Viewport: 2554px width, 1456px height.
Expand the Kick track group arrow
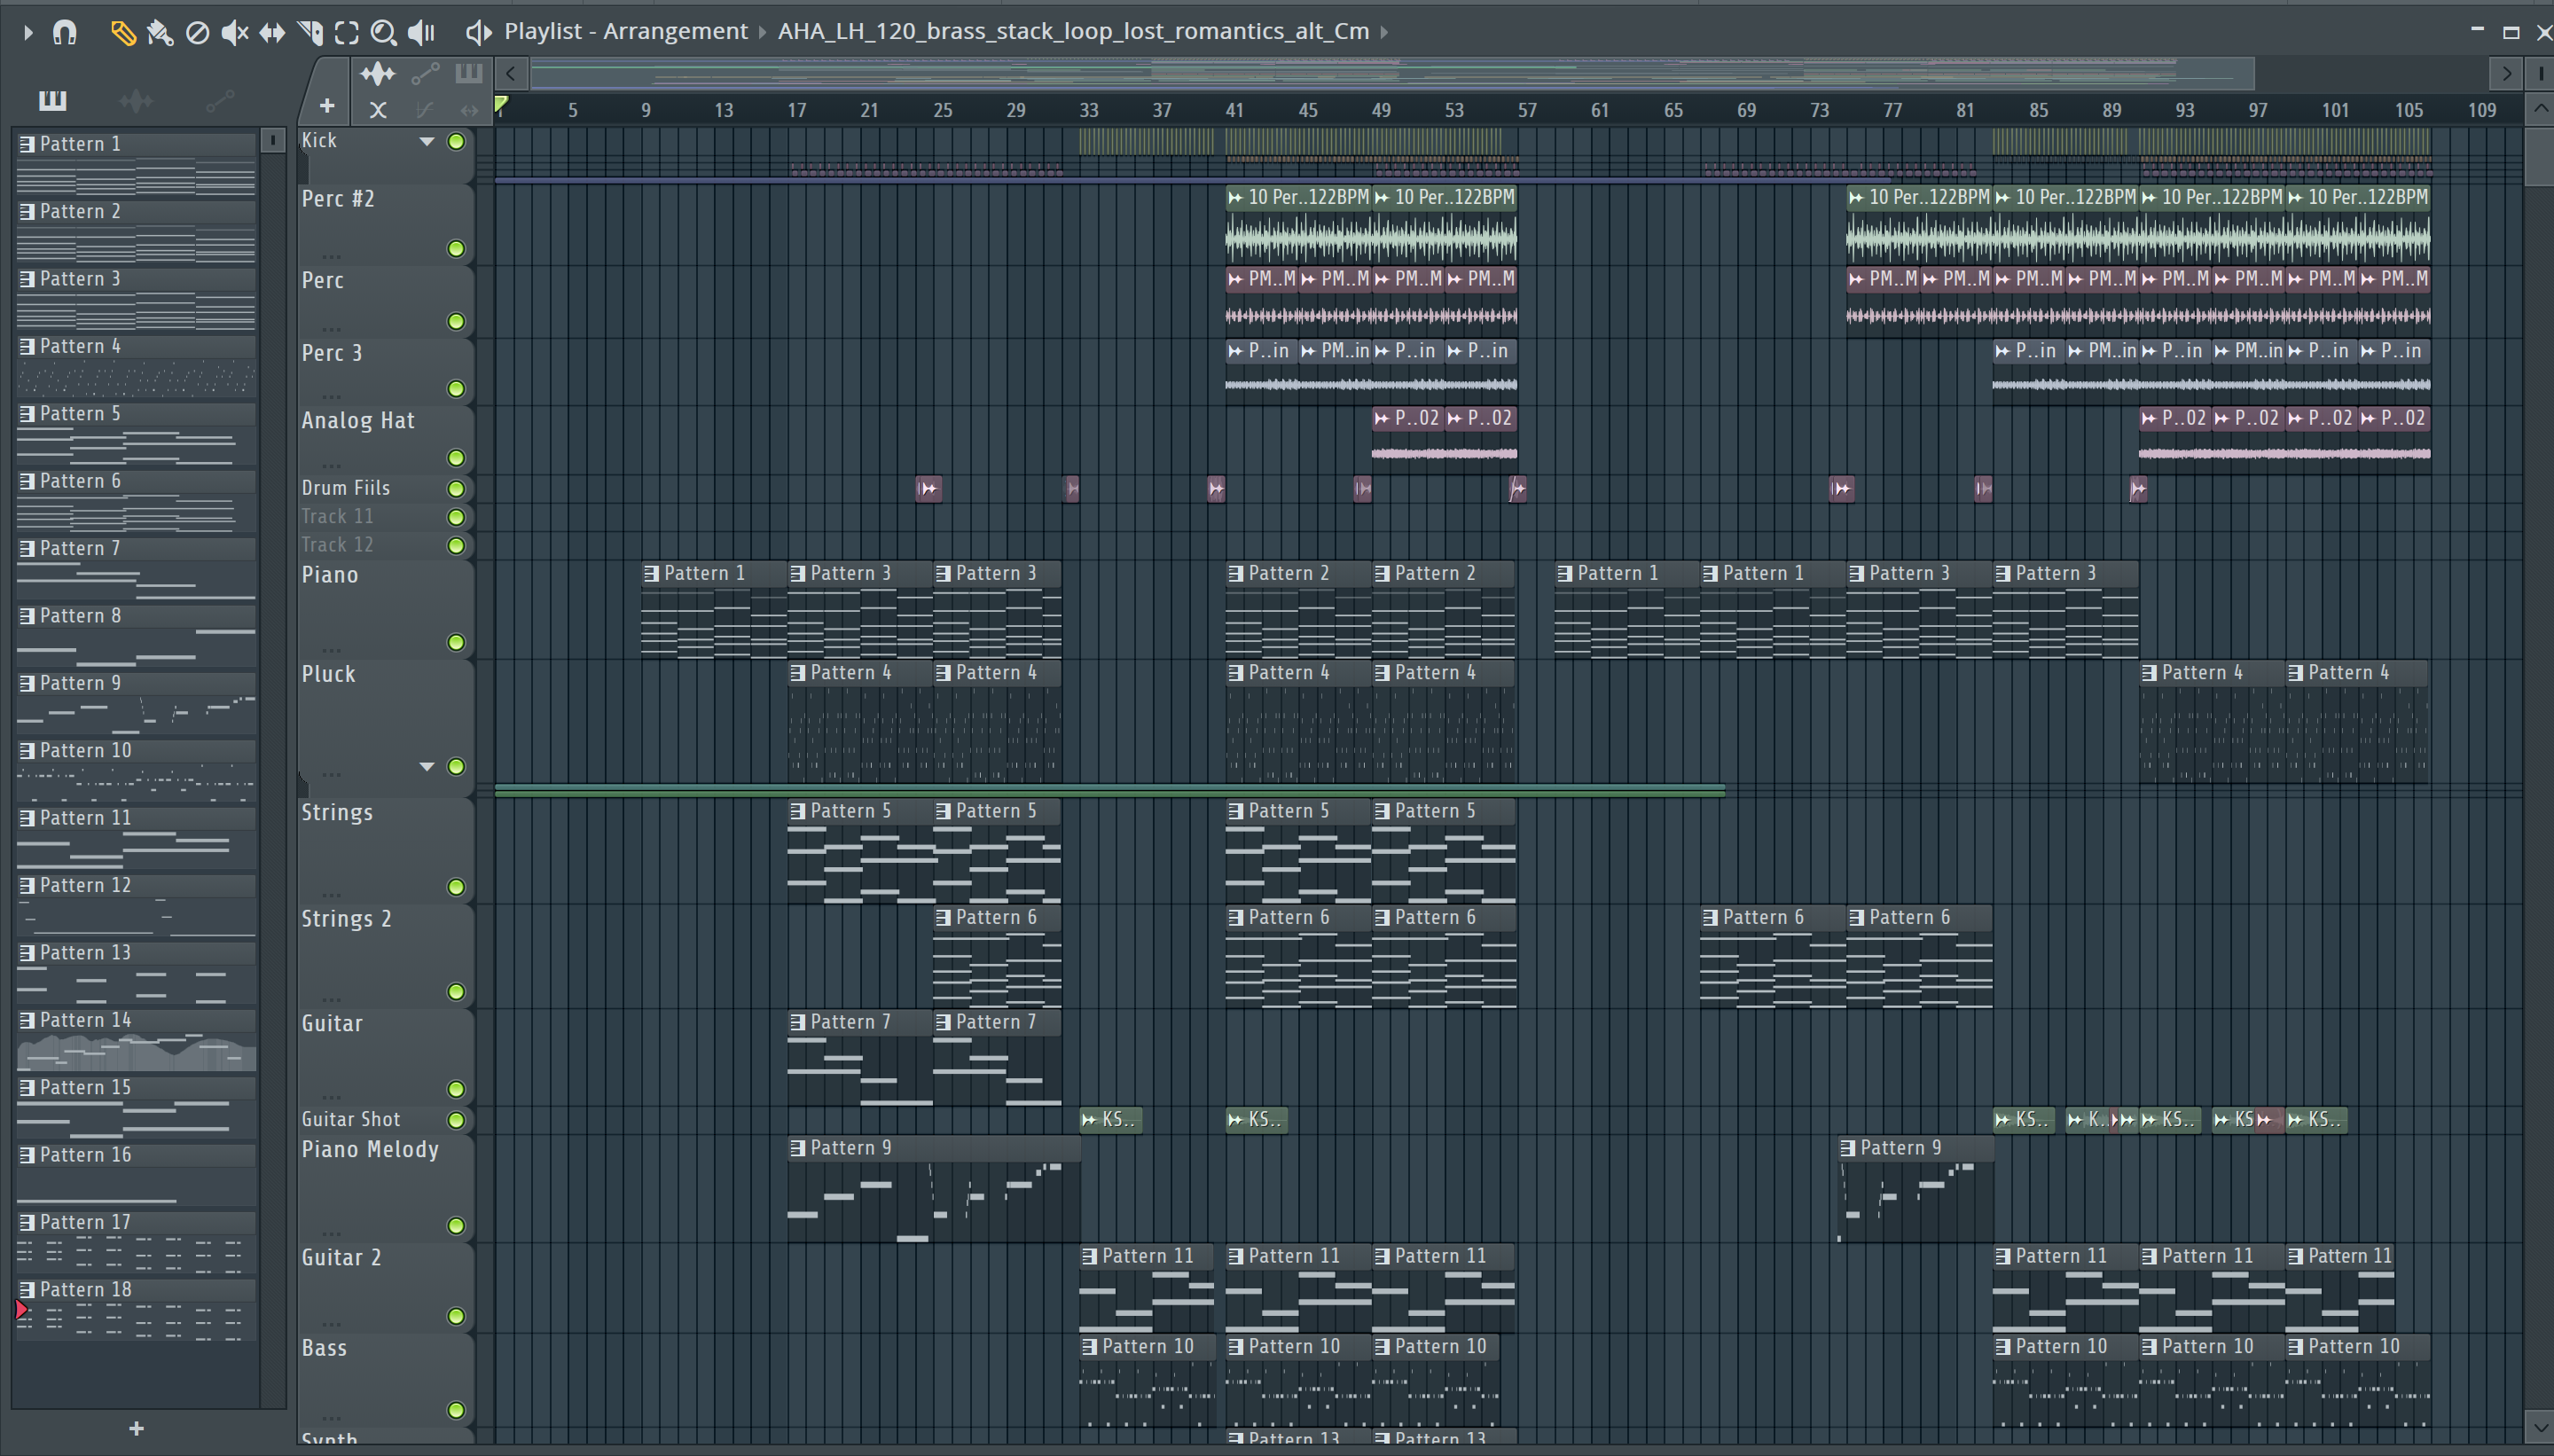click(x=427, y=141)
